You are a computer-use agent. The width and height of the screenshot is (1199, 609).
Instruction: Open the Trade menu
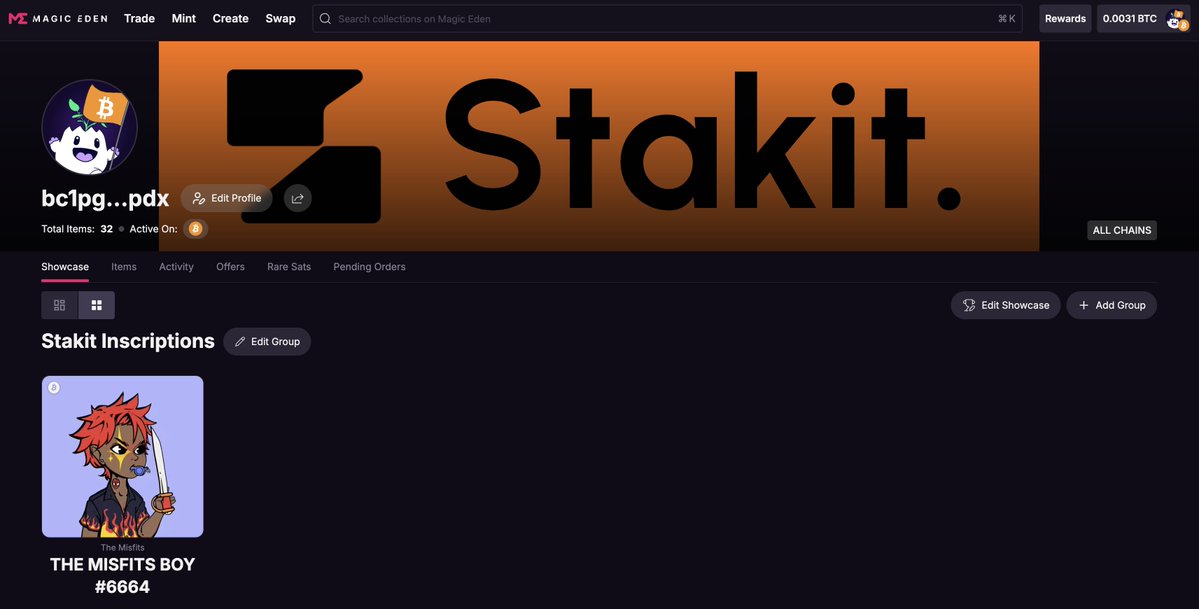click(x=139, y=18)
